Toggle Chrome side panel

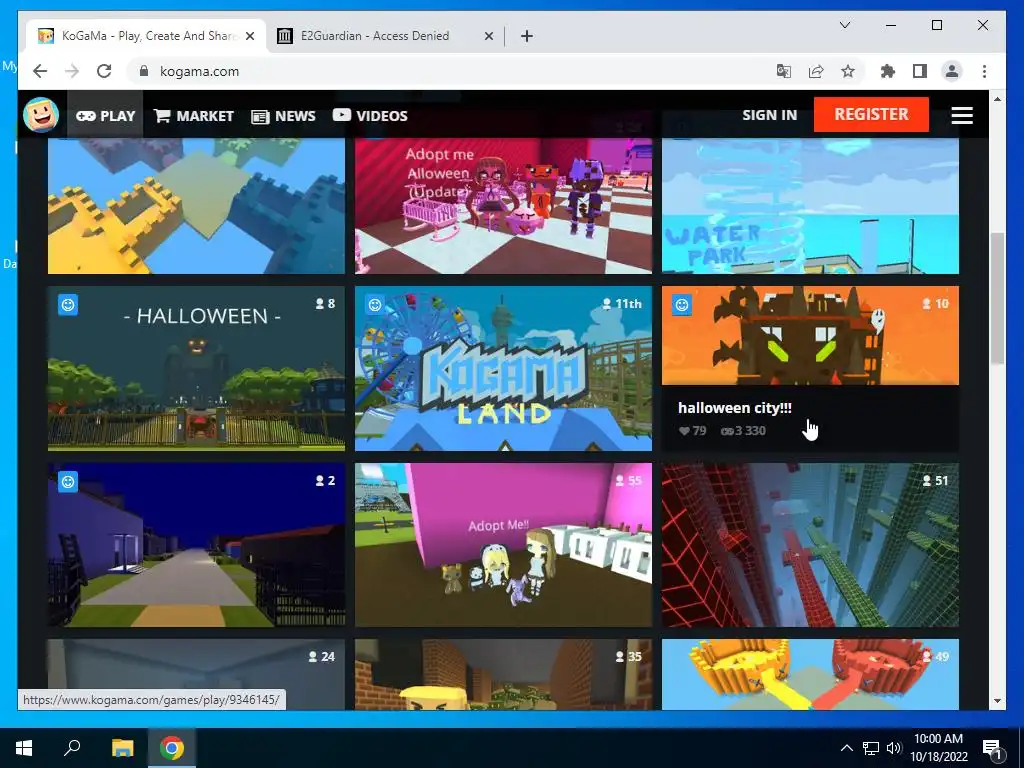pyautogui.click(x=920, y=71)
